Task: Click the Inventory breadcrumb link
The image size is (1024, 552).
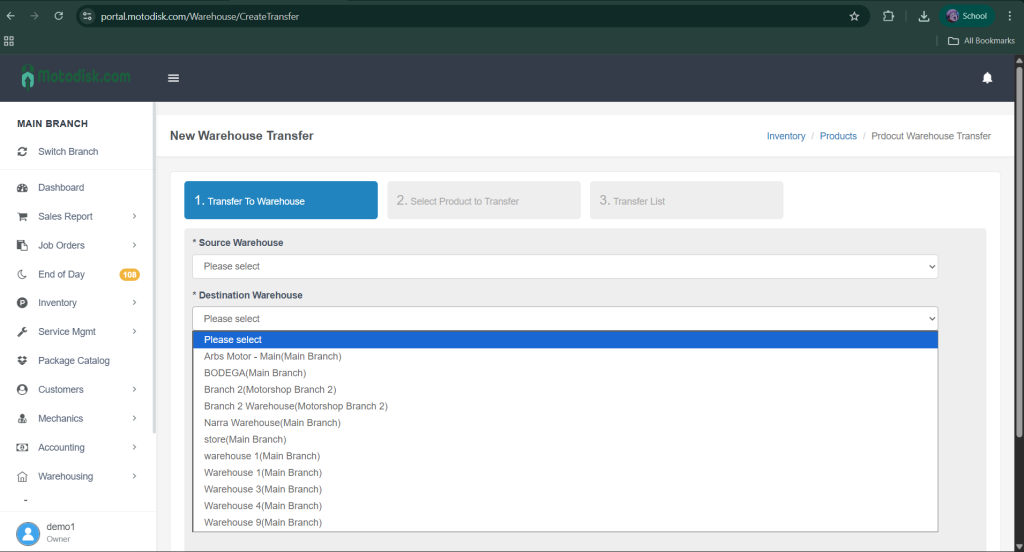Action: [x=785, y=136]
